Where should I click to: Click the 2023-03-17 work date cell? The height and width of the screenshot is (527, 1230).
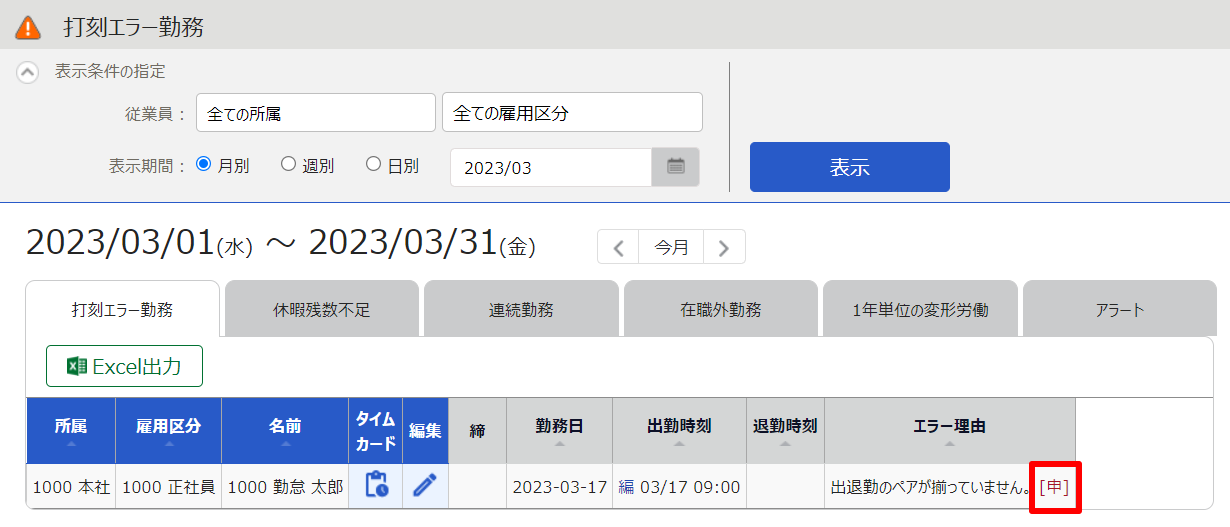(560, 488)
